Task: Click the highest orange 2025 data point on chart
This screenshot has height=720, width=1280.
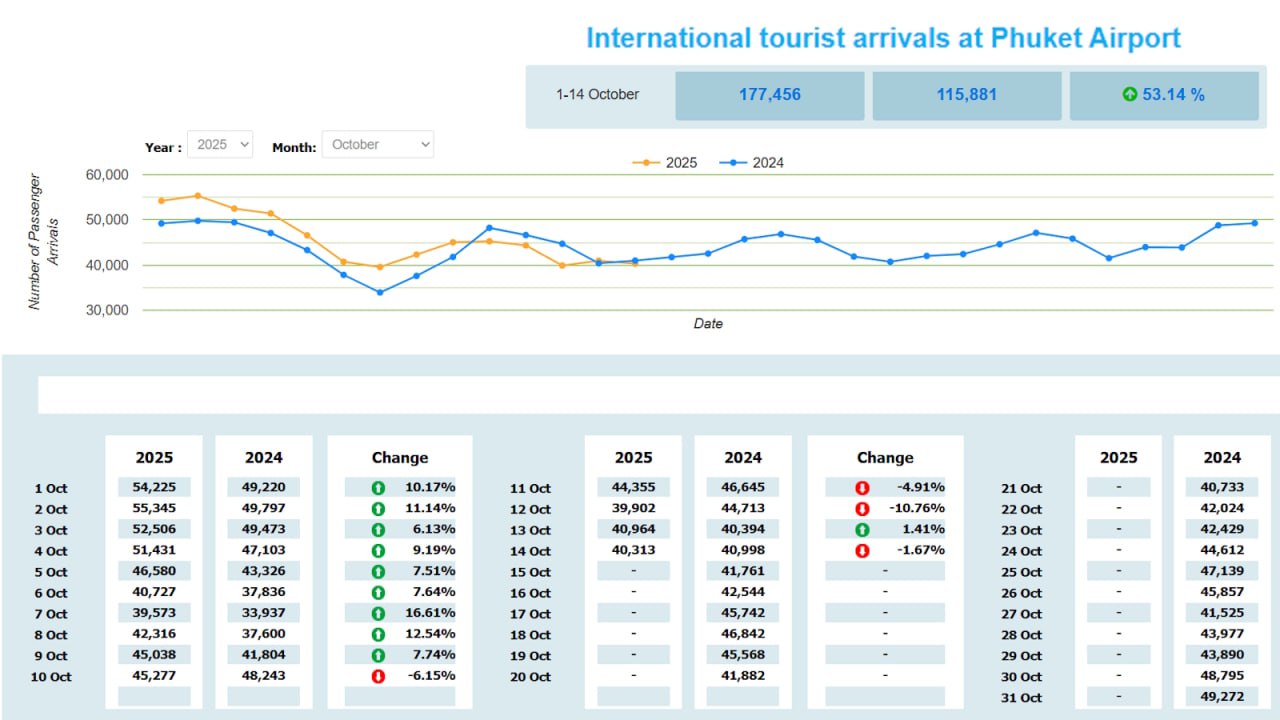Action: coord(198,196)
